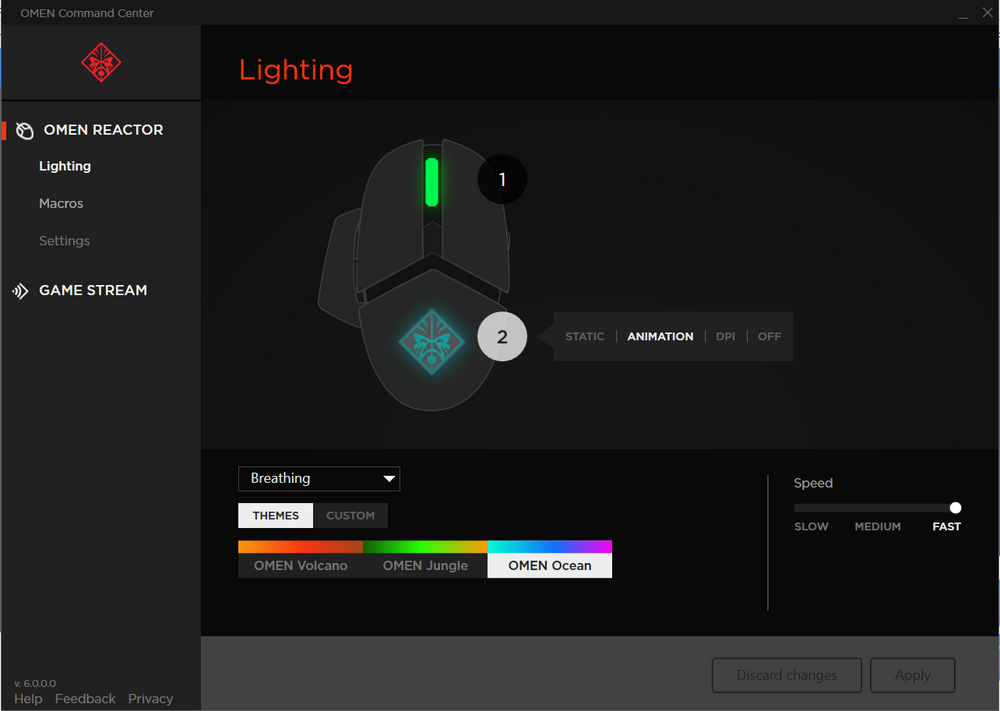
Task: Turn zone lighting OFF
Action: pos(769,337)
